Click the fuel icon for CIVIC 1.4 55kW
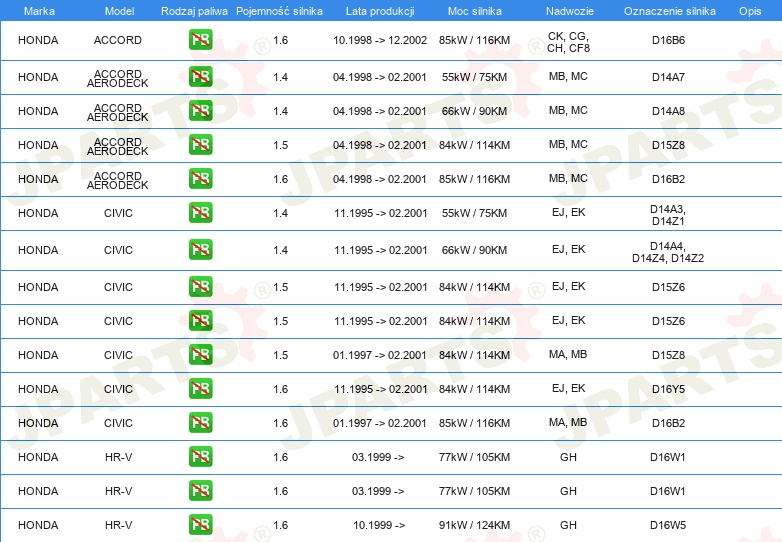Image resolution: width=782 pixels, height=542 pixels. tap(200, 212)
